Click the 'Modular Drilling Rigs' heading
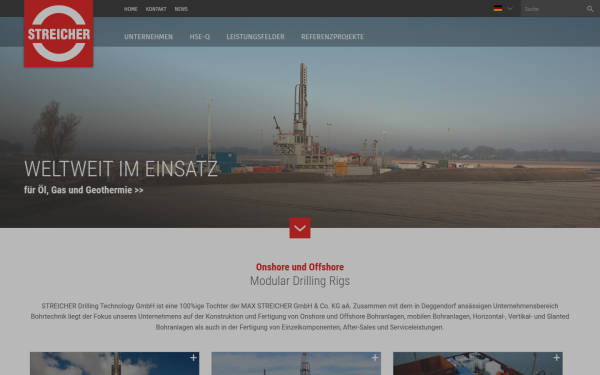This screenshot has width=600, height=375. pos(300,281)
